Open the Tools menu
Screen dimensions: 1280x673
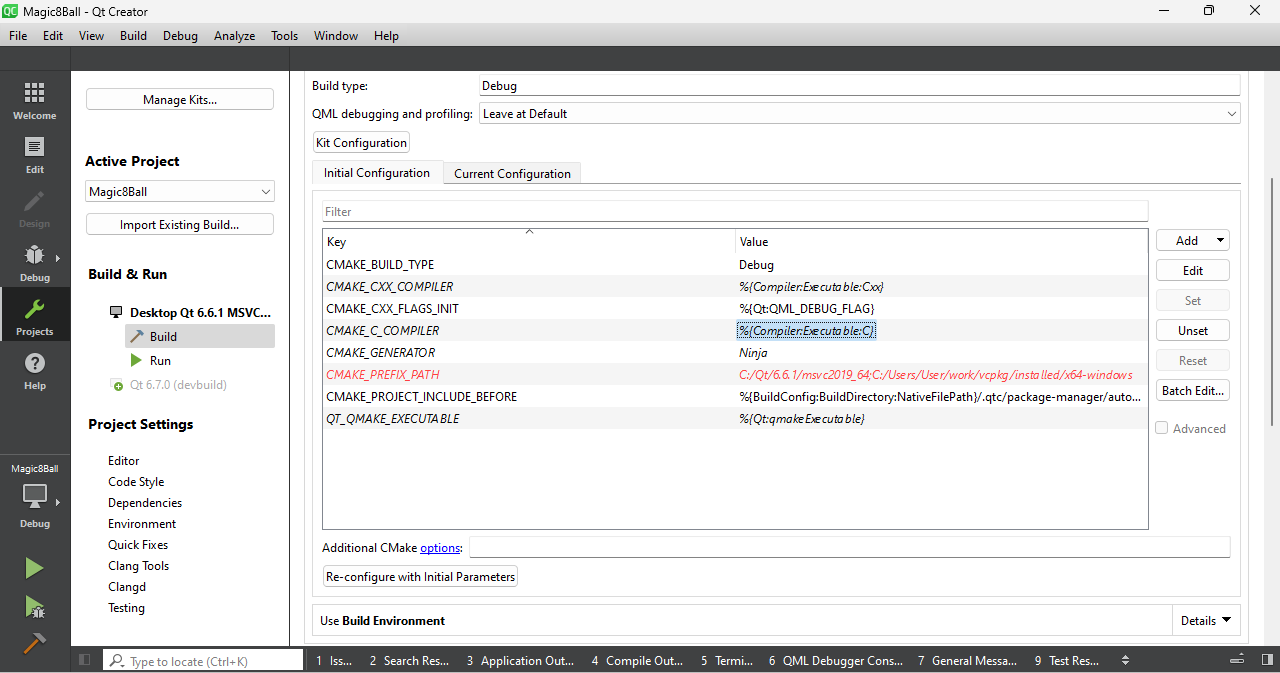coord(284,35)
